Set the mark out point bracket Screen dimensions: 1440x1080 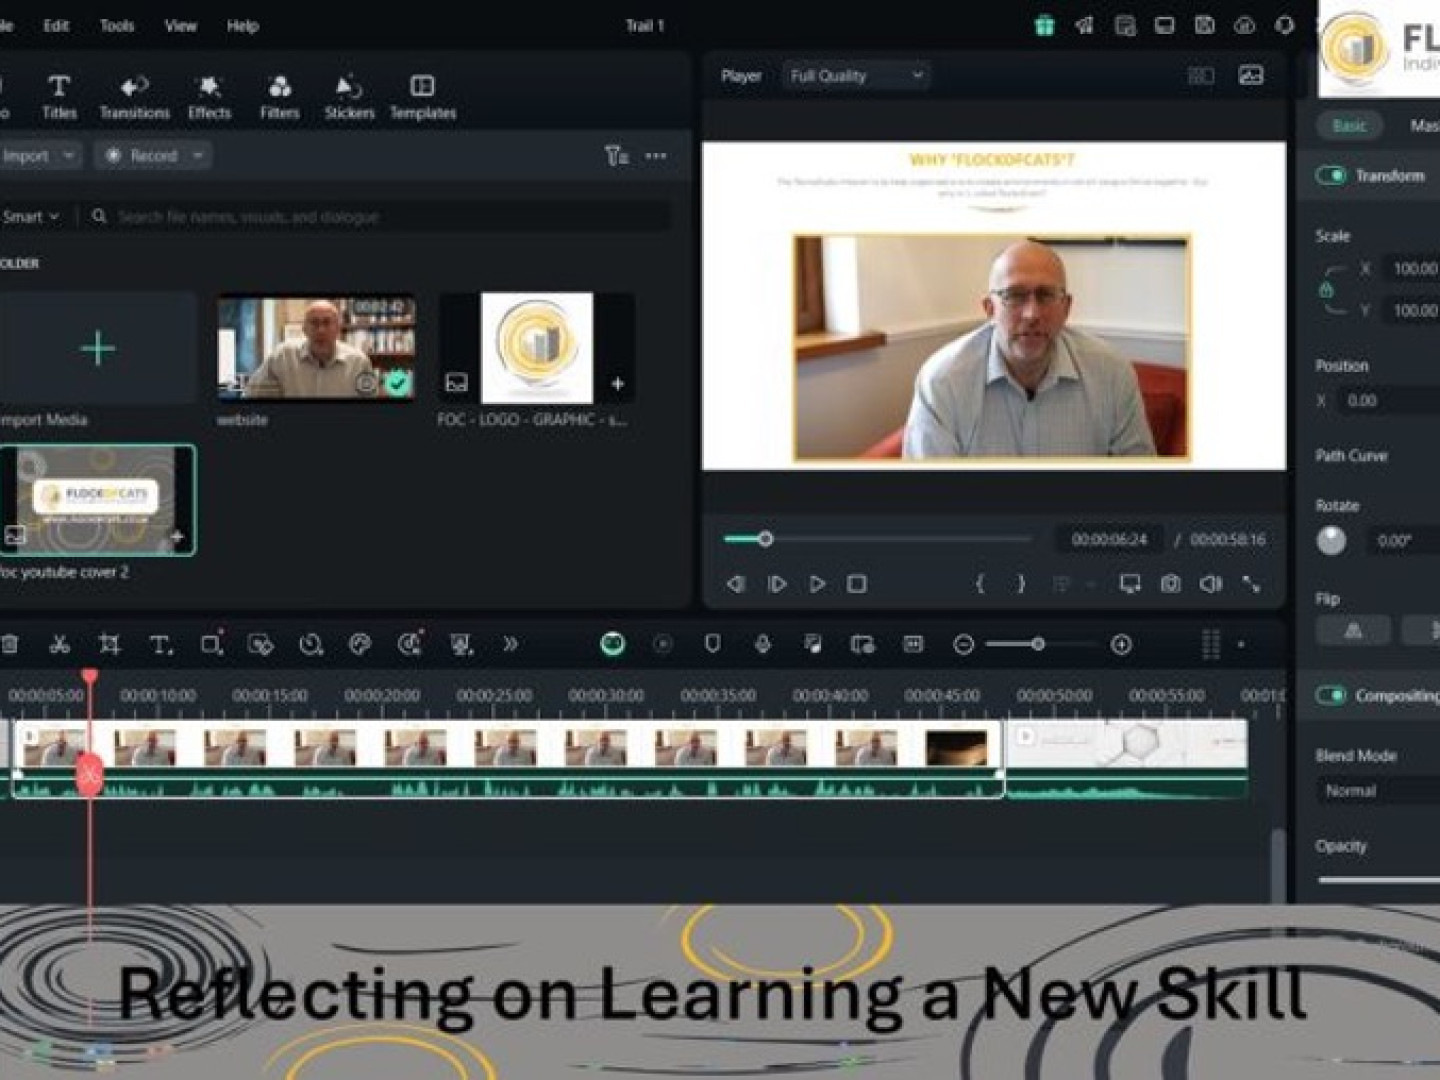(1021, 584)
